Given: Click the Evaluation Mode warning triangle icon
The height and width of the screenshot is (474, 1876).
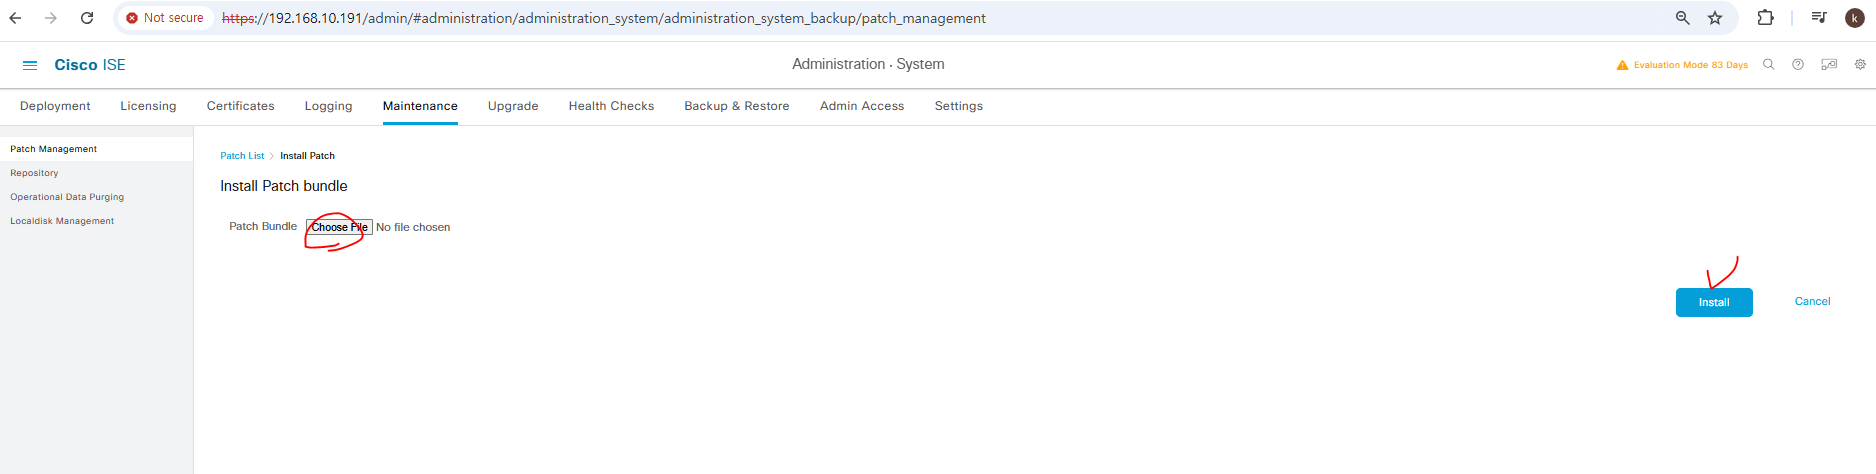Looking at the screenshot, I should [x=1622, y=65].
